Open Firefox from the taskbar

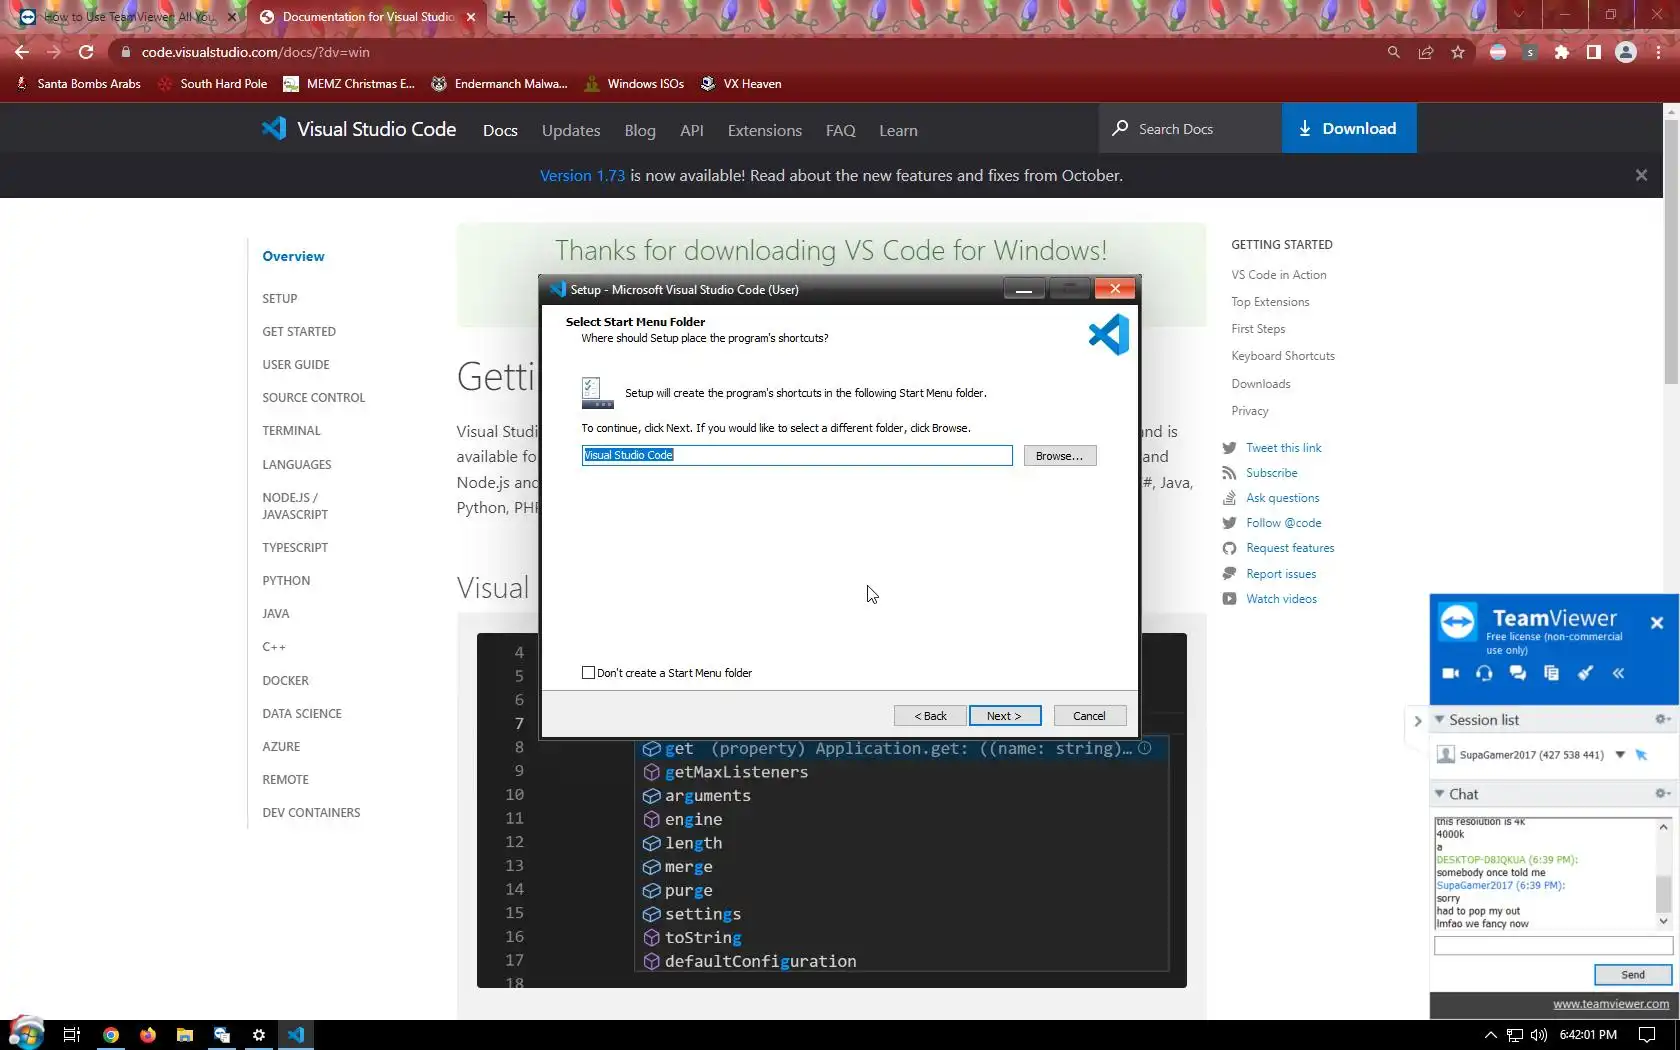[x=148, y=1035]
